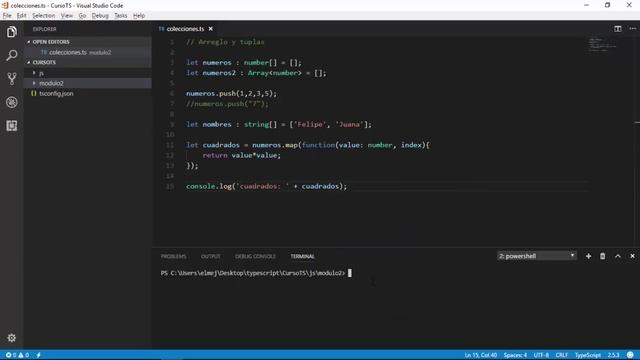The image size is (640, 360).
Task: Split the editor with the split icon
Action: tap(618, 29)
